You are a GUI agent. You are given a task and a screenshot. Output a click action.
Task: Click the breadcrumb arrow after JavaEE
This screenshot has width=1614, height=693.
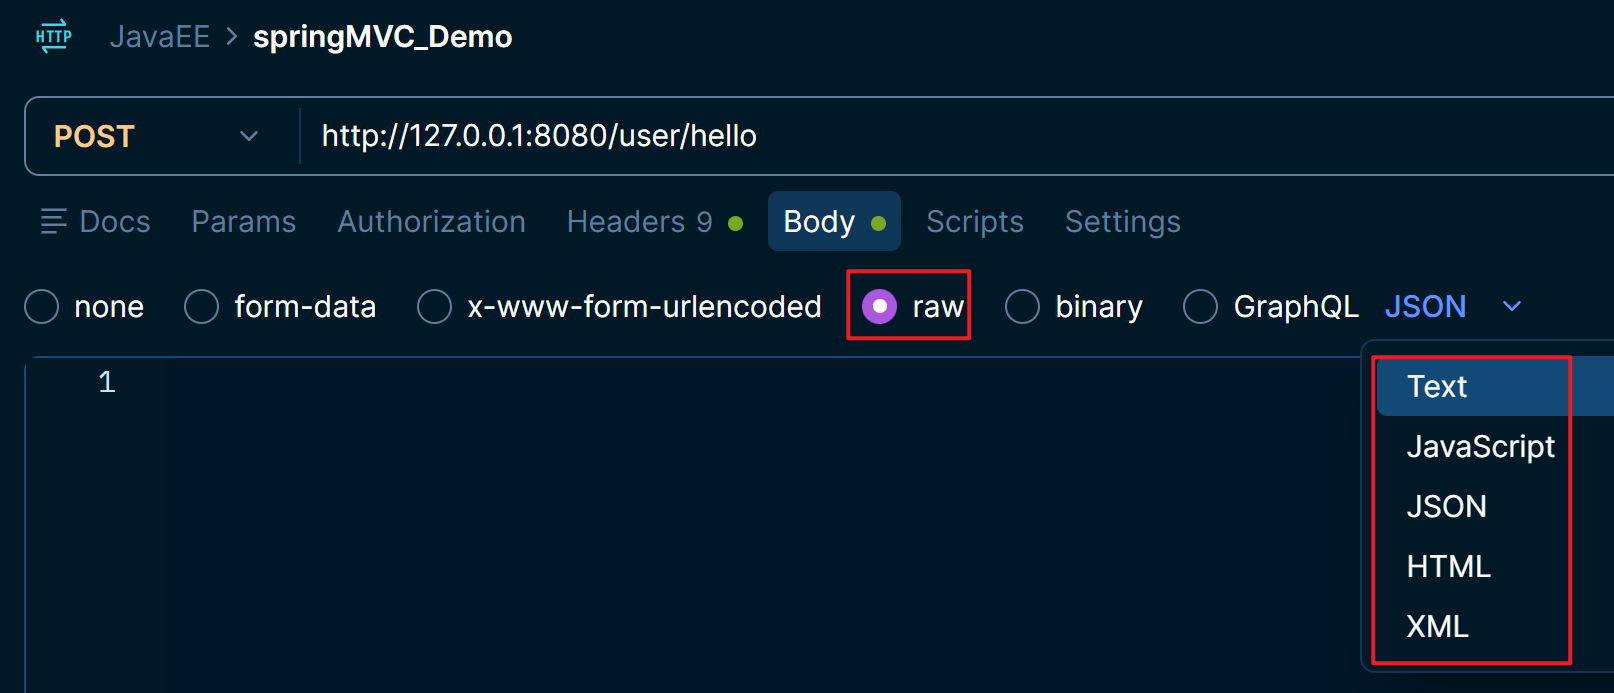coord(232,37)
